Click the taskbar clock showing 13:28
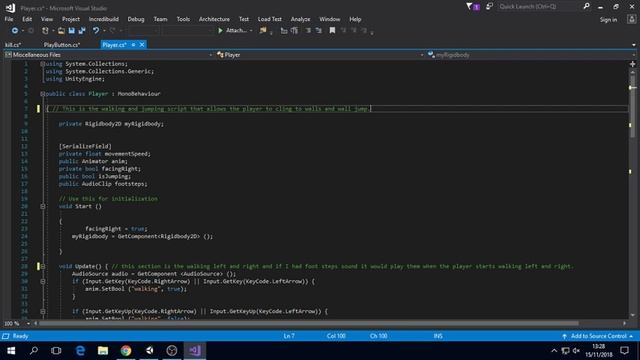 (599, 351)
